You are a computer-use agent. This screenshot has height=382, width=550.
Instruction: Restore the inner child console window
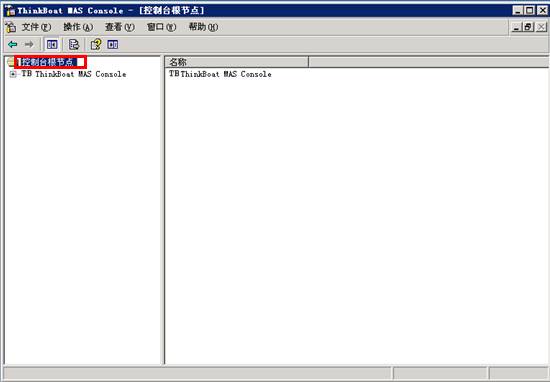point(528,27)
